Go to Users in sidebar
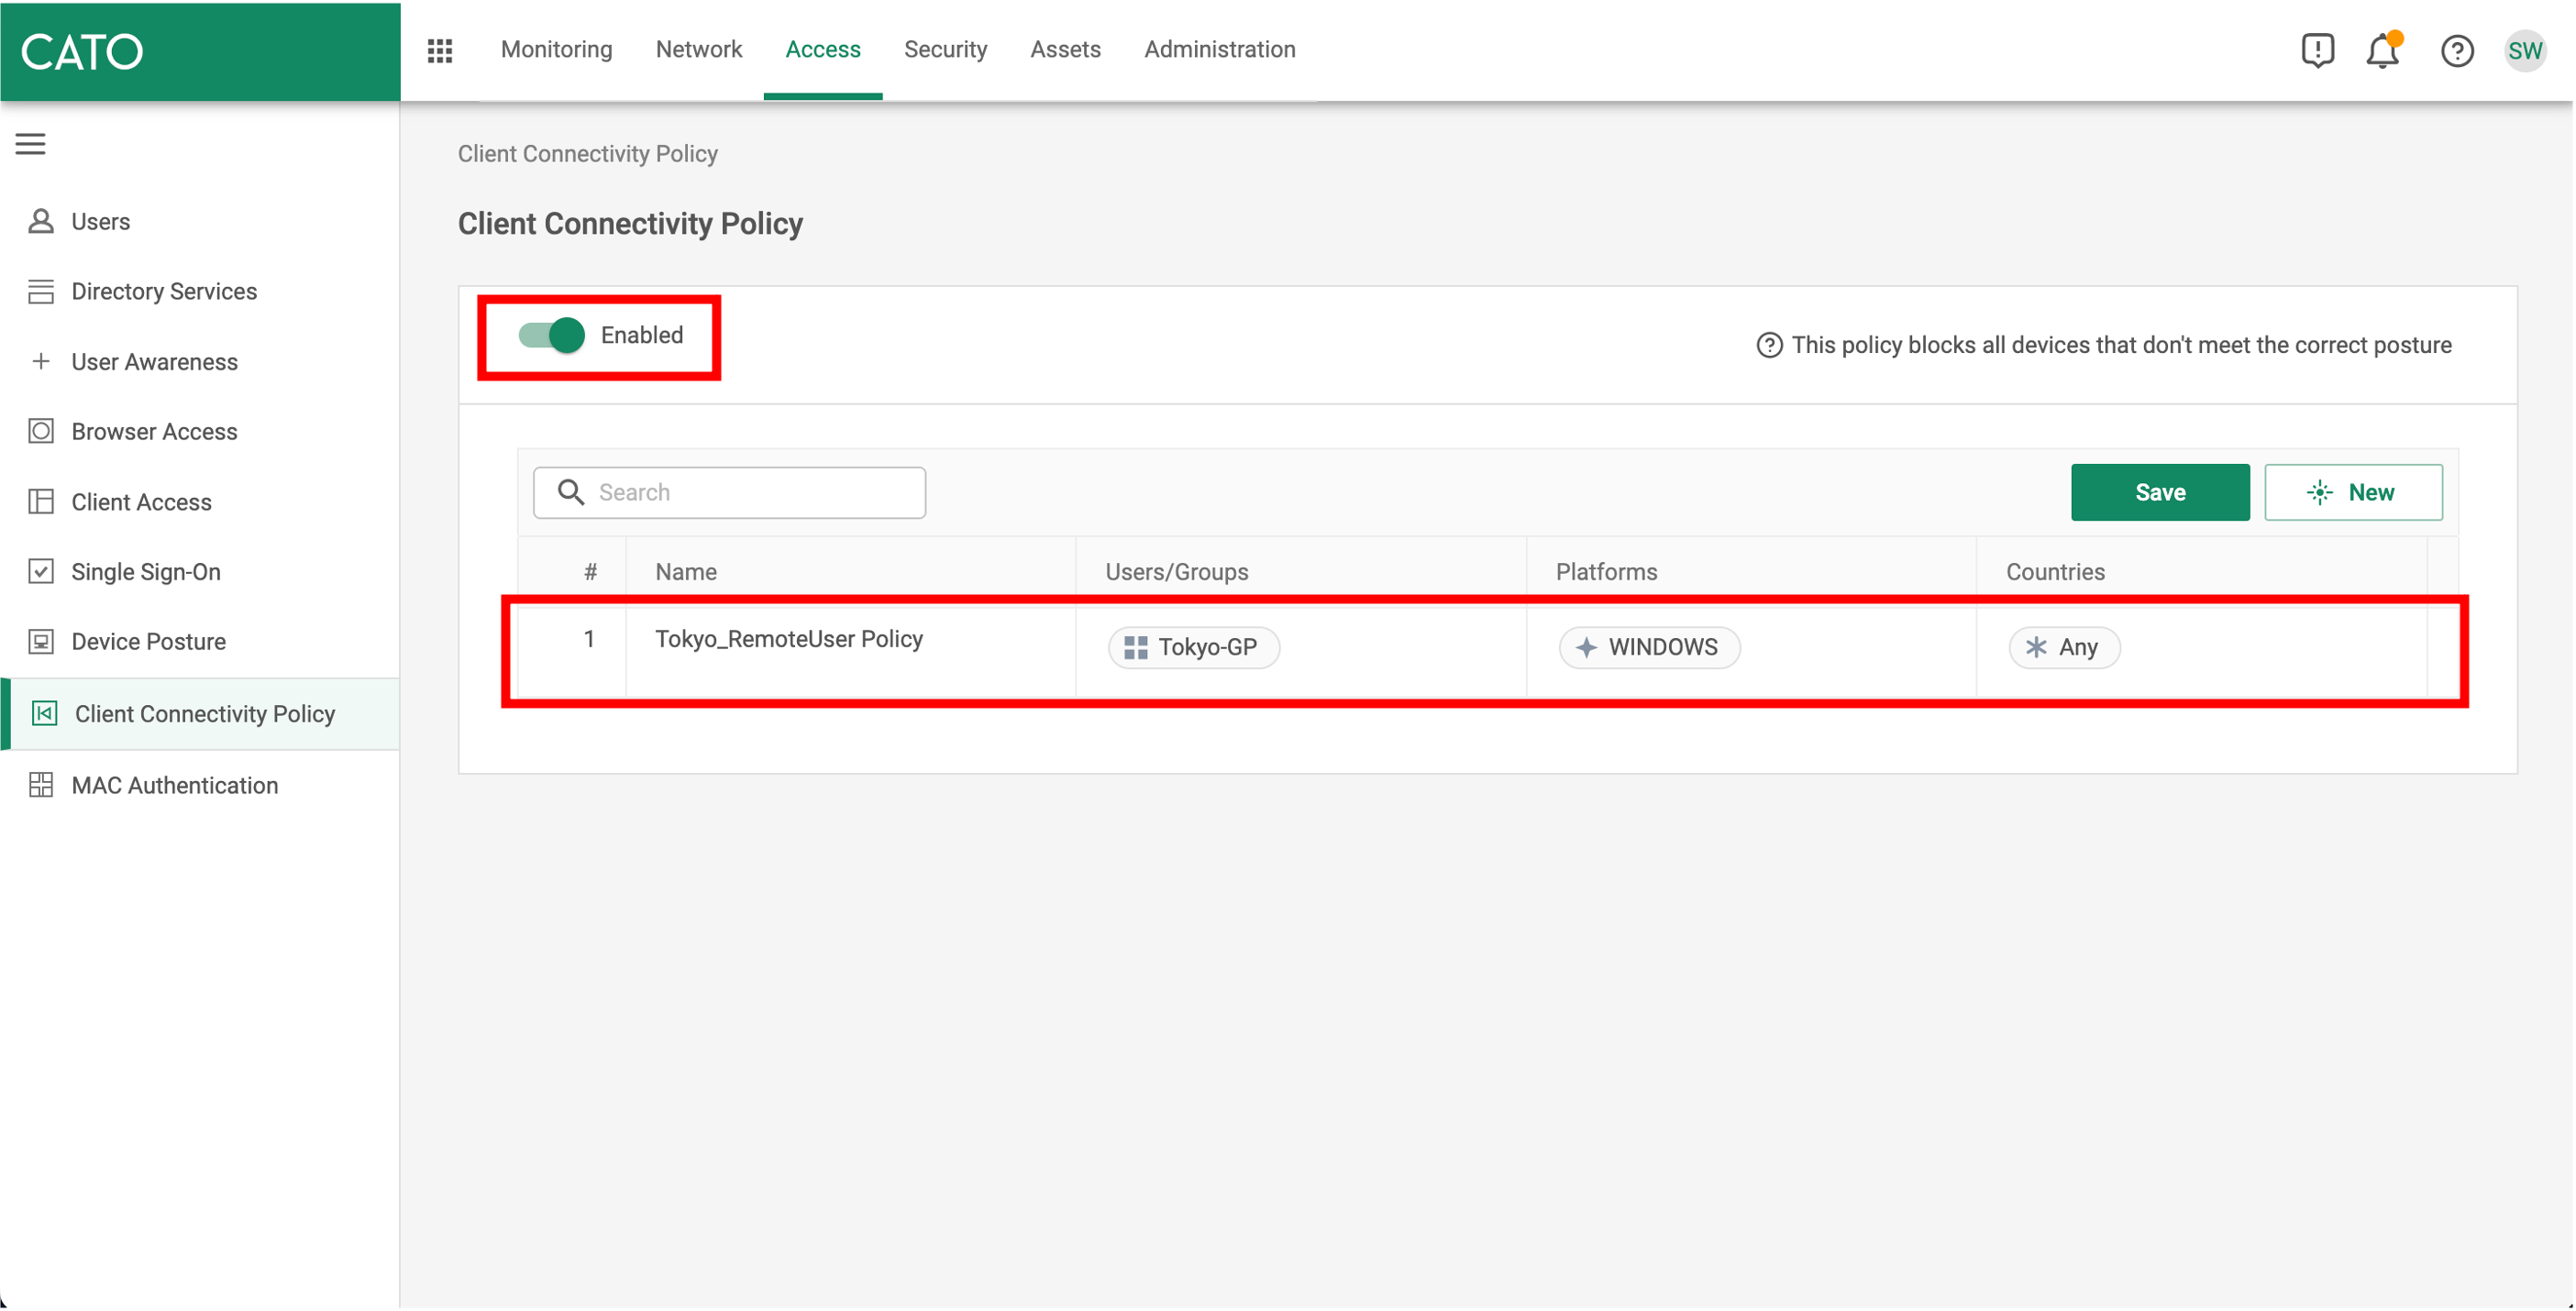Screen dimensions: 2576x1311 point(200,221)
